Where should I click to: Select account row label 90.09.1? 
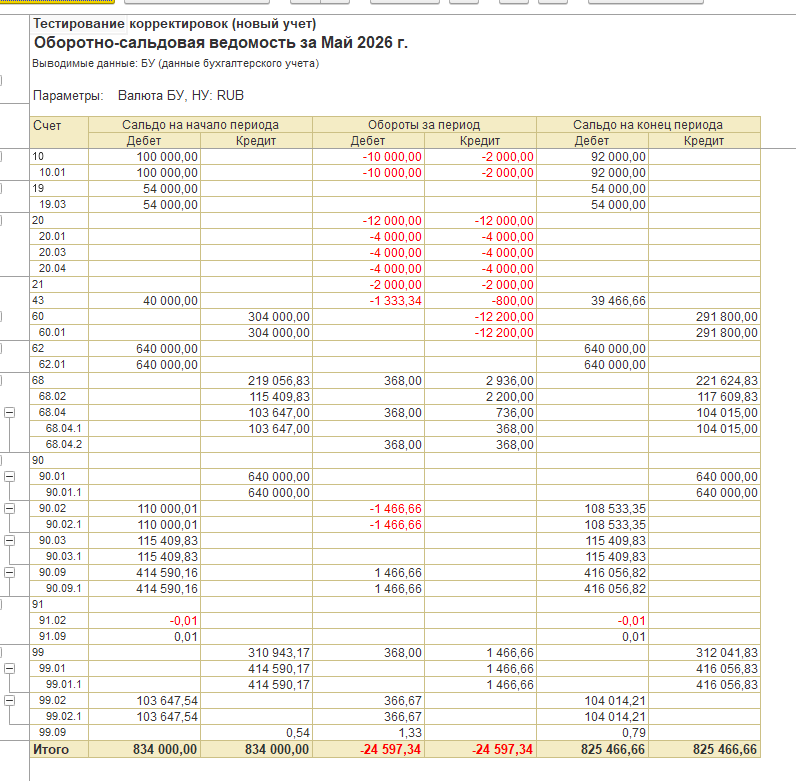(63, 588)
